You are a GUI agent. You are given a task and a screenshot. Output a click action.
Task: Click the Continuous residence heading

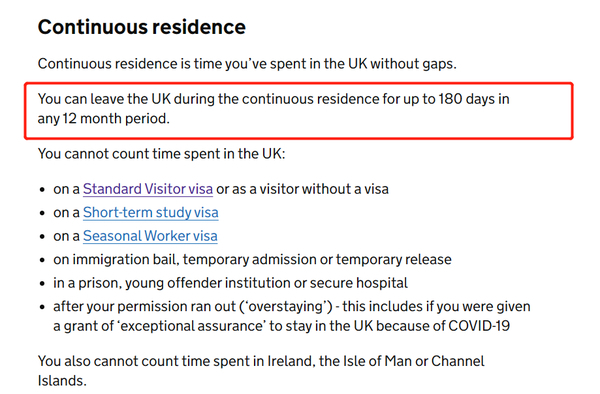tap(142, 27)
